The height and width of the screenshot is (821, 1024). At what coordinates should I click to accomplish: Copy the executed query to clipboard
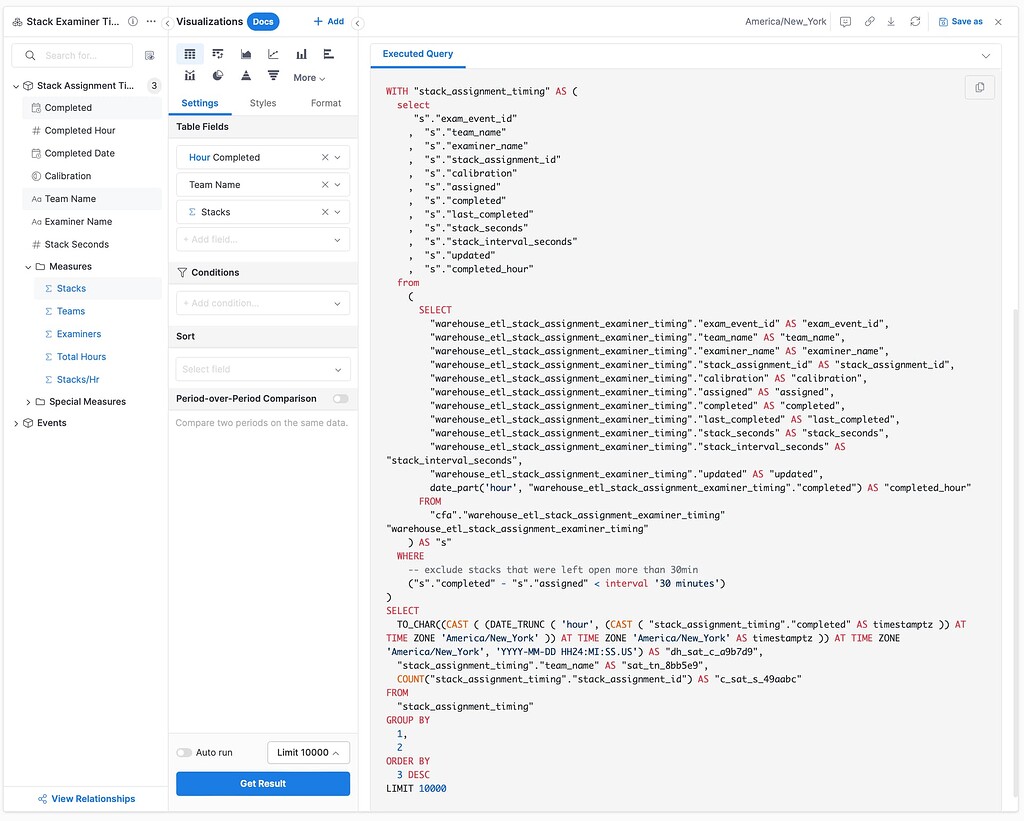(x=979, y=88)
